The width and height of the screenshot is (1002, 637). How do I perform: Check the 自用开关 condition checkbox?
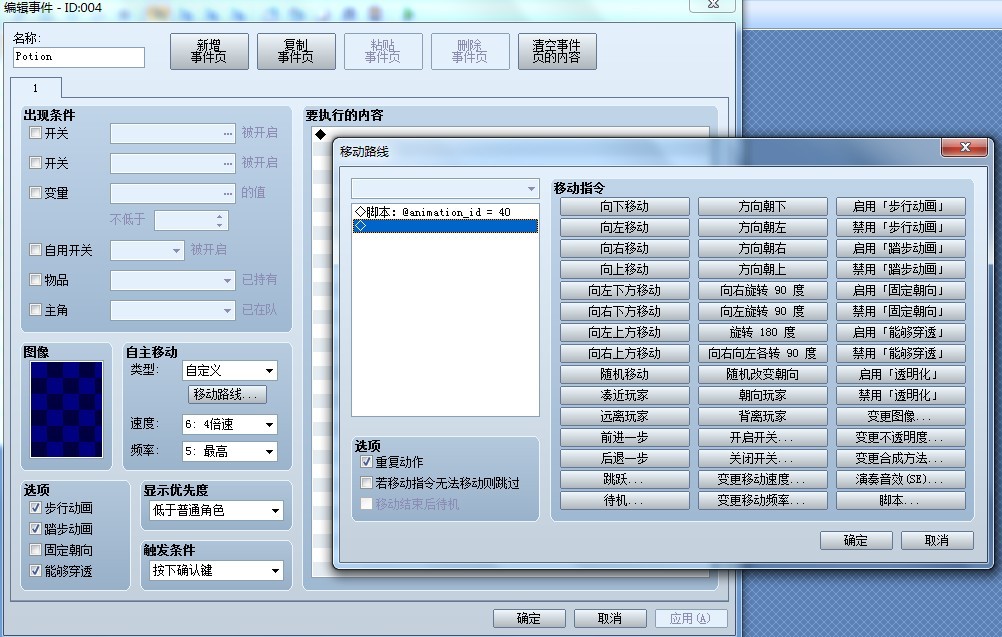click(36, 250)
